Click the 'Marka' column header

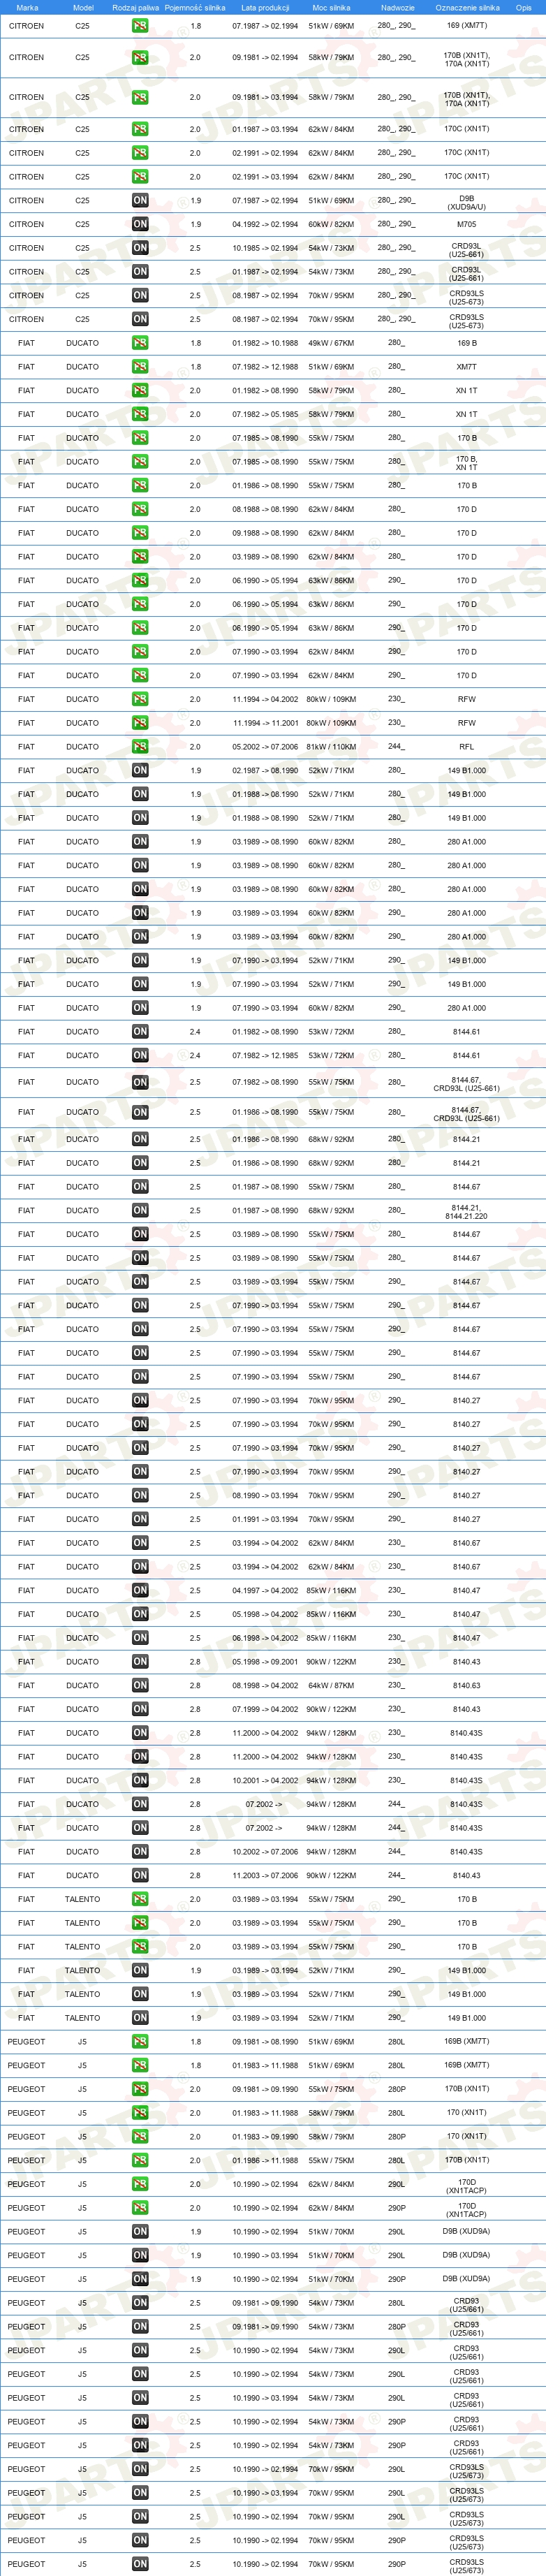27,7
